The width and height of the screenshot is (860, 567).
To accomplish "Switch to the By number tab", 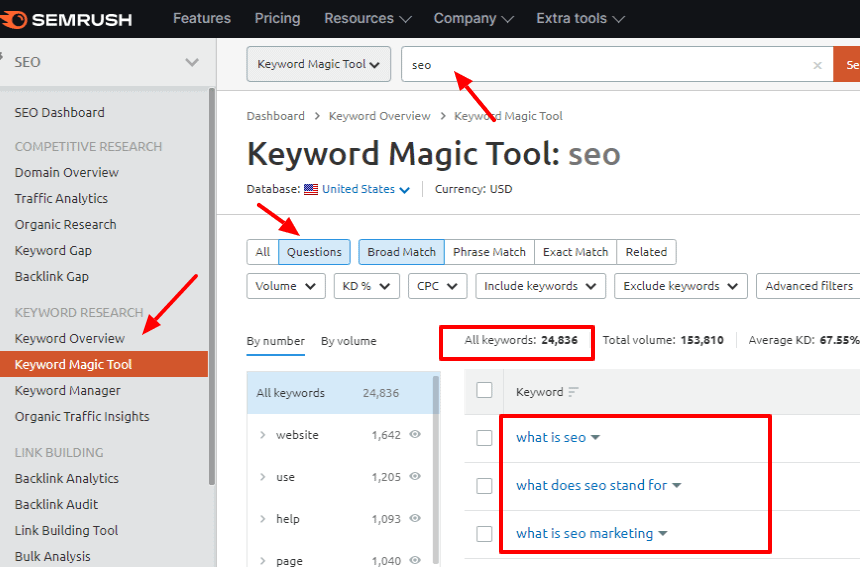I will click(x=275, y=341).
